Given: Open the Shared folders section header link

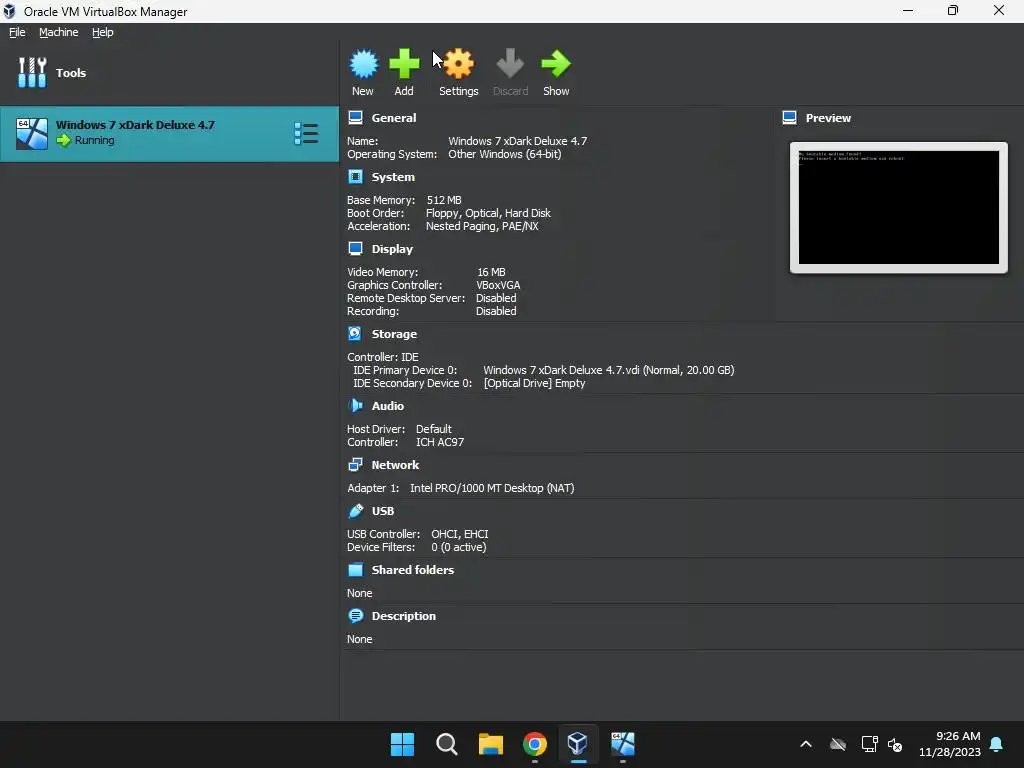Looking at the screenshot, I should pos(413,569).
